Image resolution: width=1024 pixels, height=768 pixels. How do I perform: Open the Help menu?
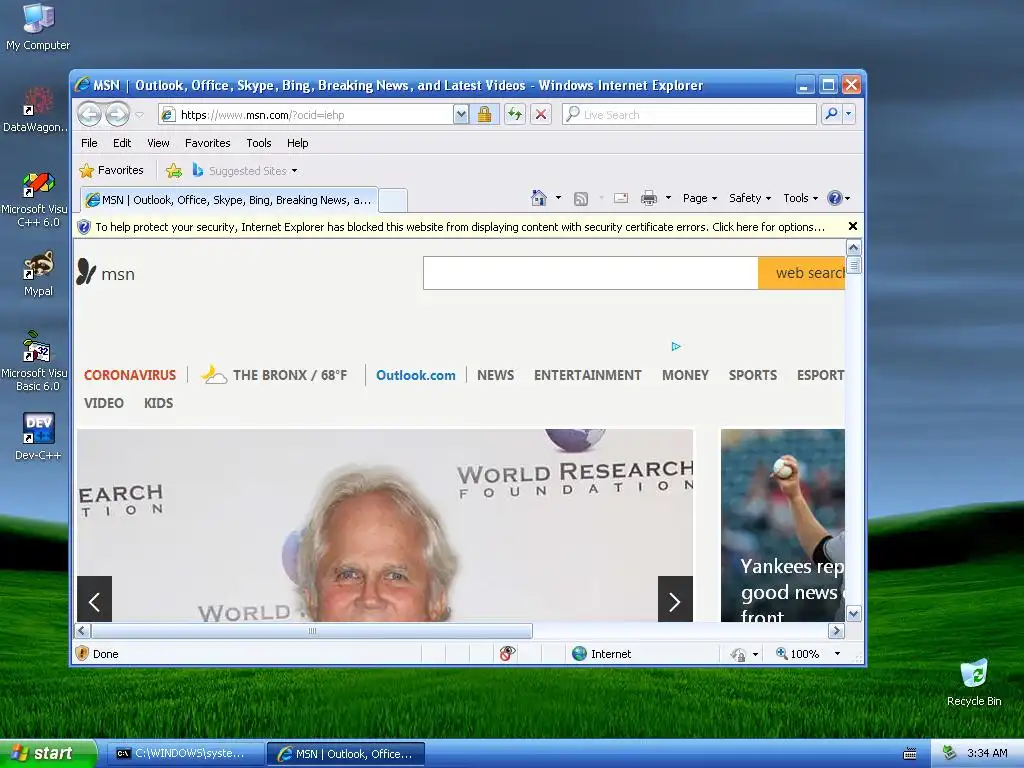[297, 143]
